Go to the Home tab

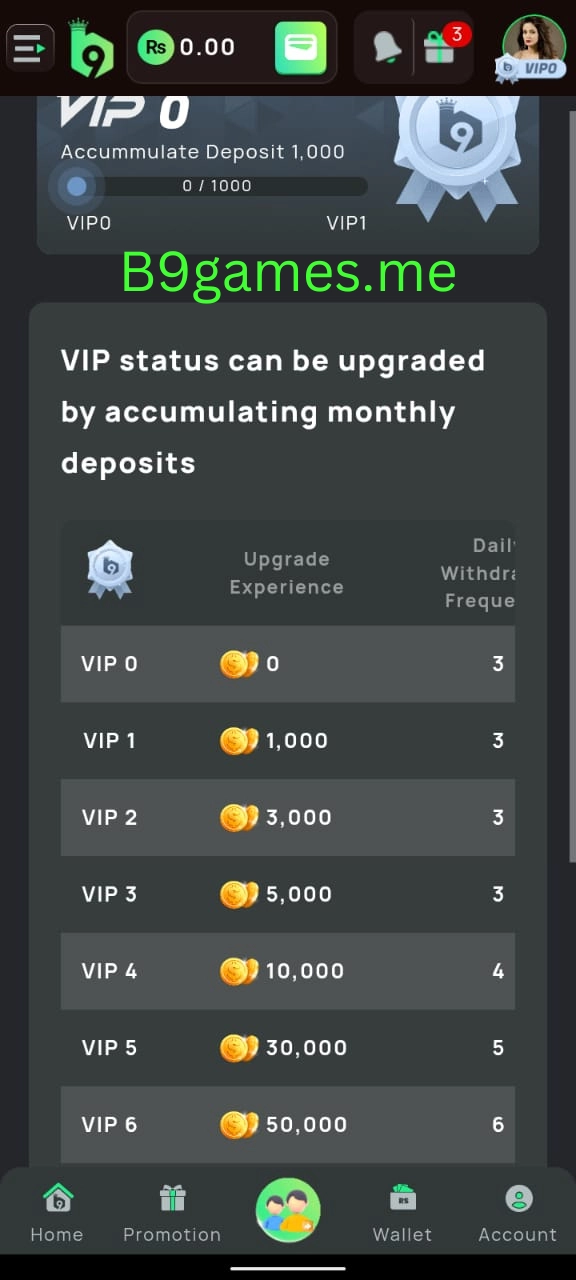tap(57, 1213)
